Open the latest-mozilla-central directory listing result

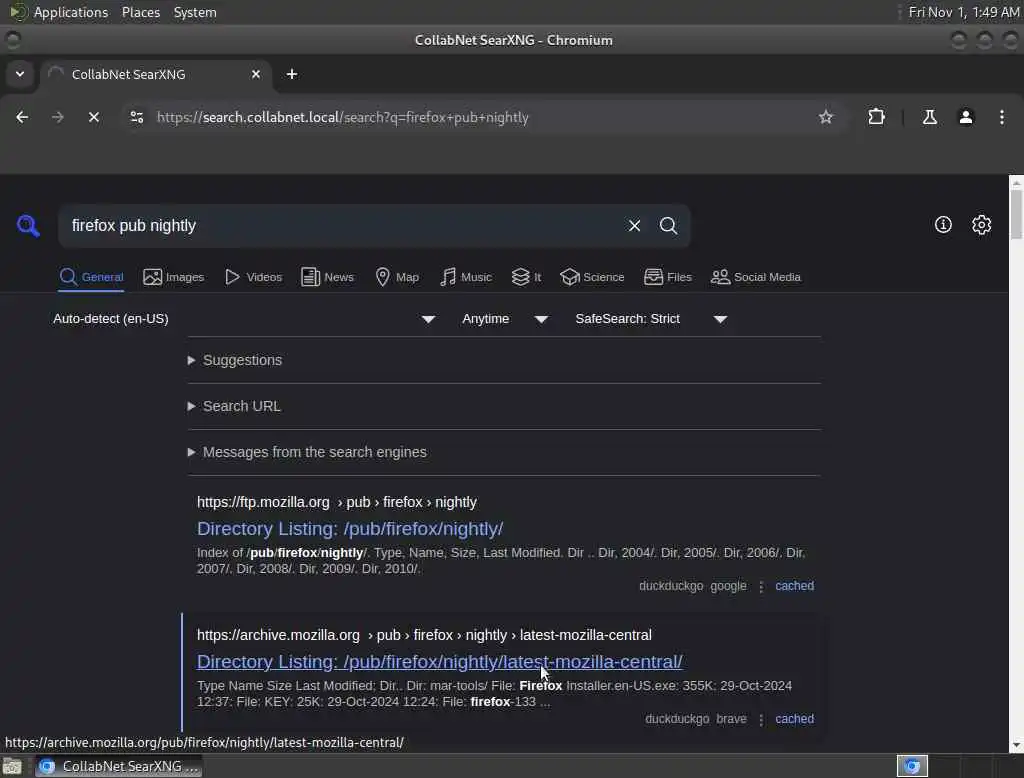point(440,662)
